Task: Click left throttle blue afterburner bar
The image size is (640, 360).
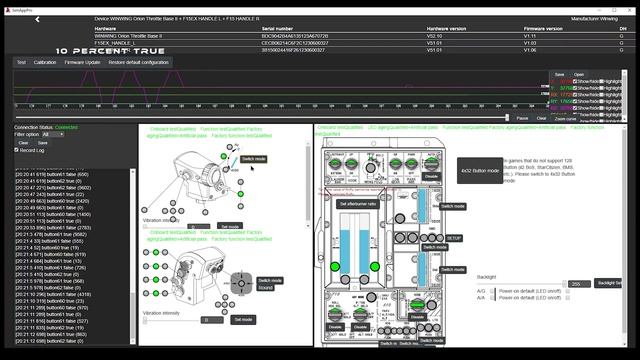Action: 345,252
